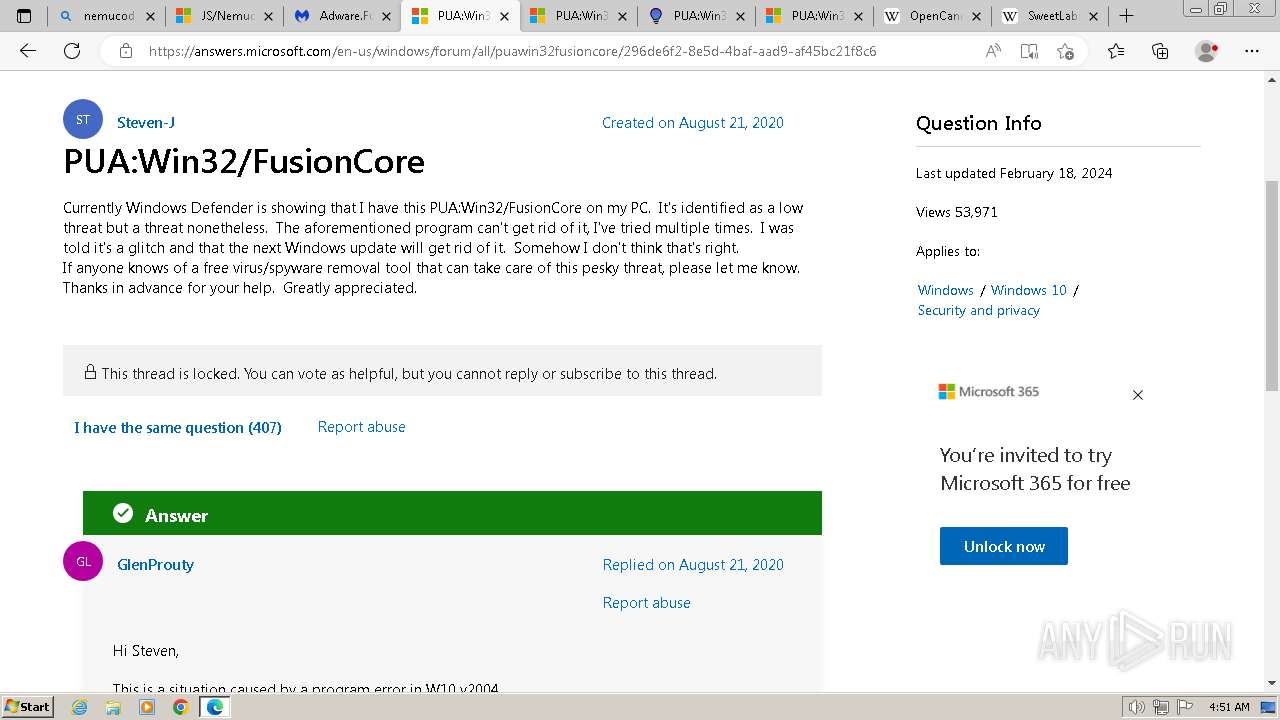Launch Chrome from the taskbar

click(180, 707)
